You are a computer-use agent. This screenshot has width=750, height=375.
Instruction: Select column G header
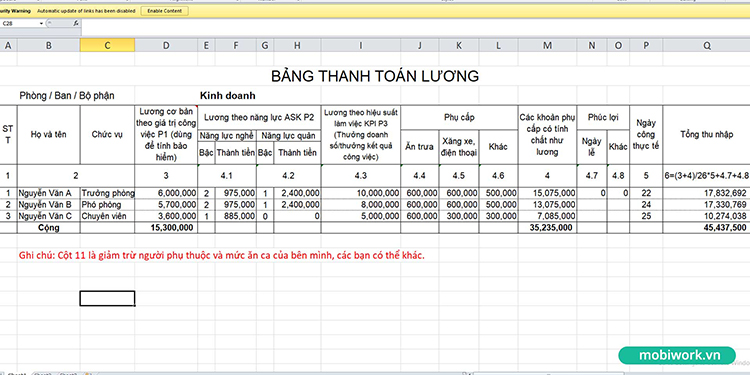(265, 45)
